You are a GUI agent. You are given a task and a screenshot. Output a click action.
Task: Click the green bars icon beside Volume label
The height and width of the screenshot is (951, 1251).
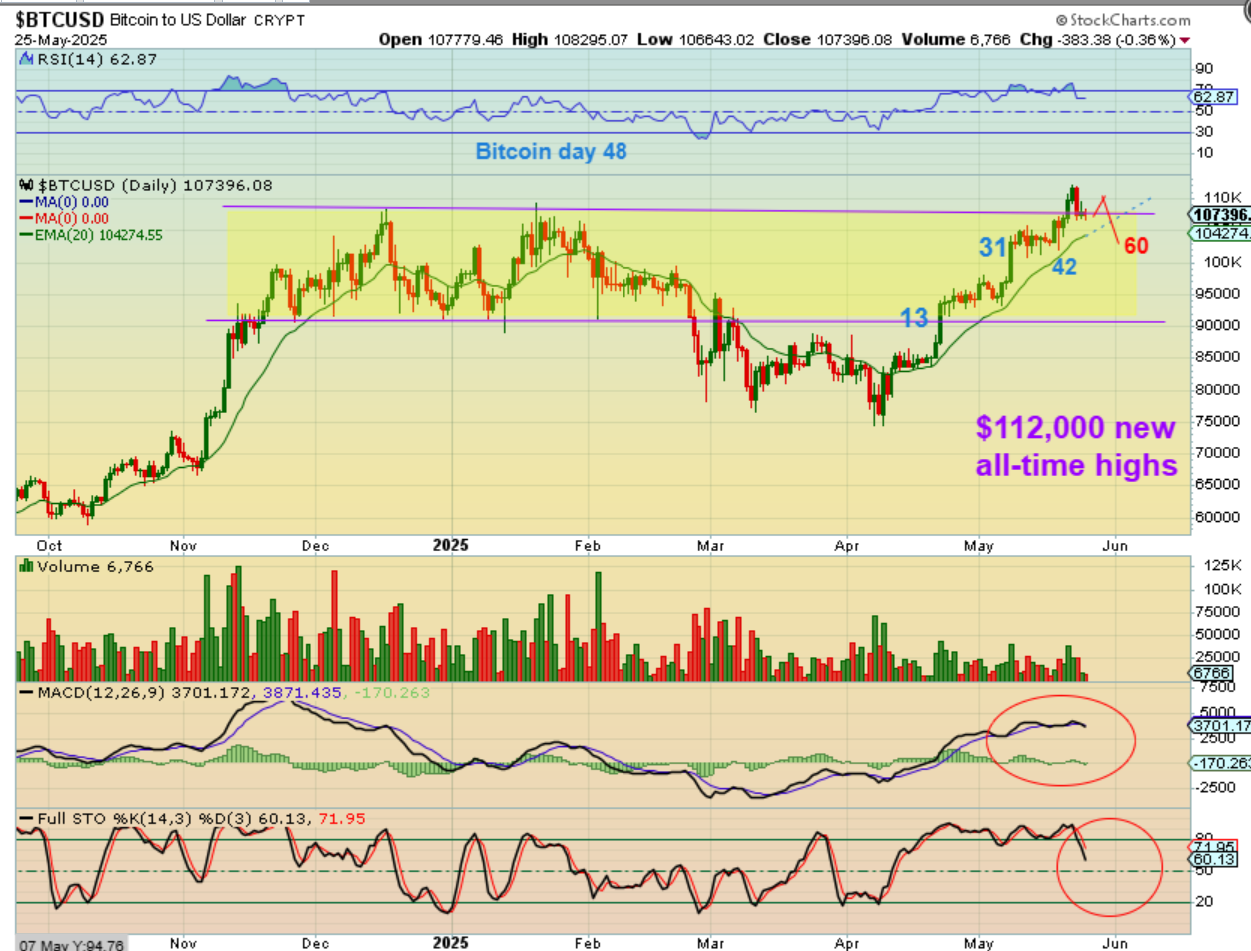point(24,567)
